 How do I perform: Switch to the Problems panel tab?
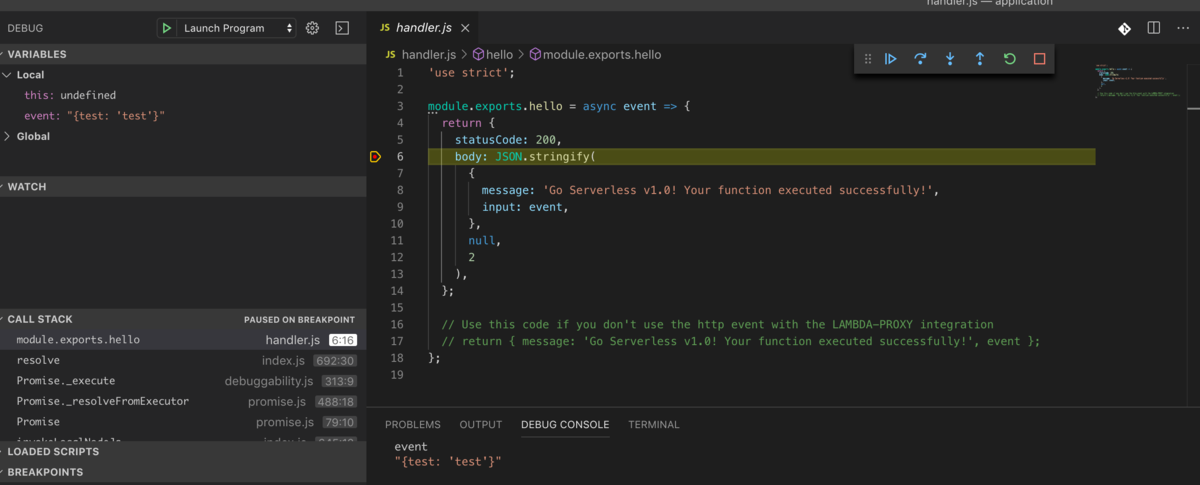[x=412, y=425]
